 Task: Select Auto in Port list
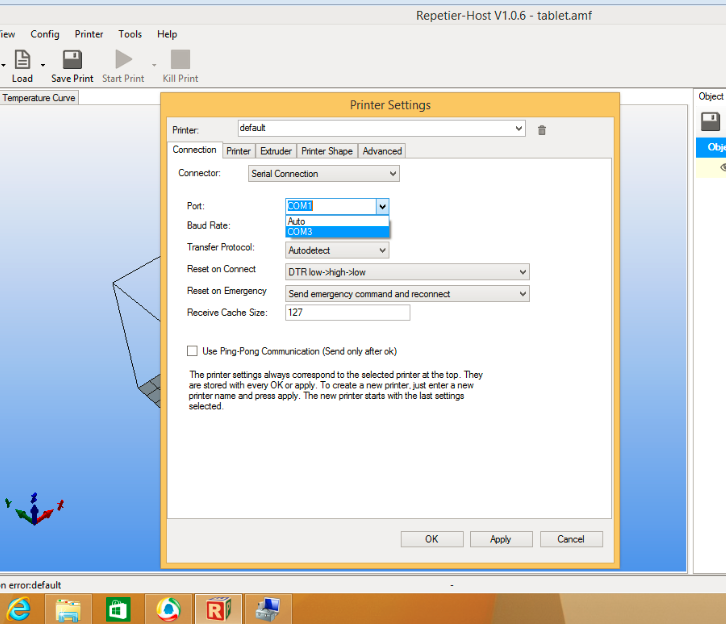[x=337, y=221]
